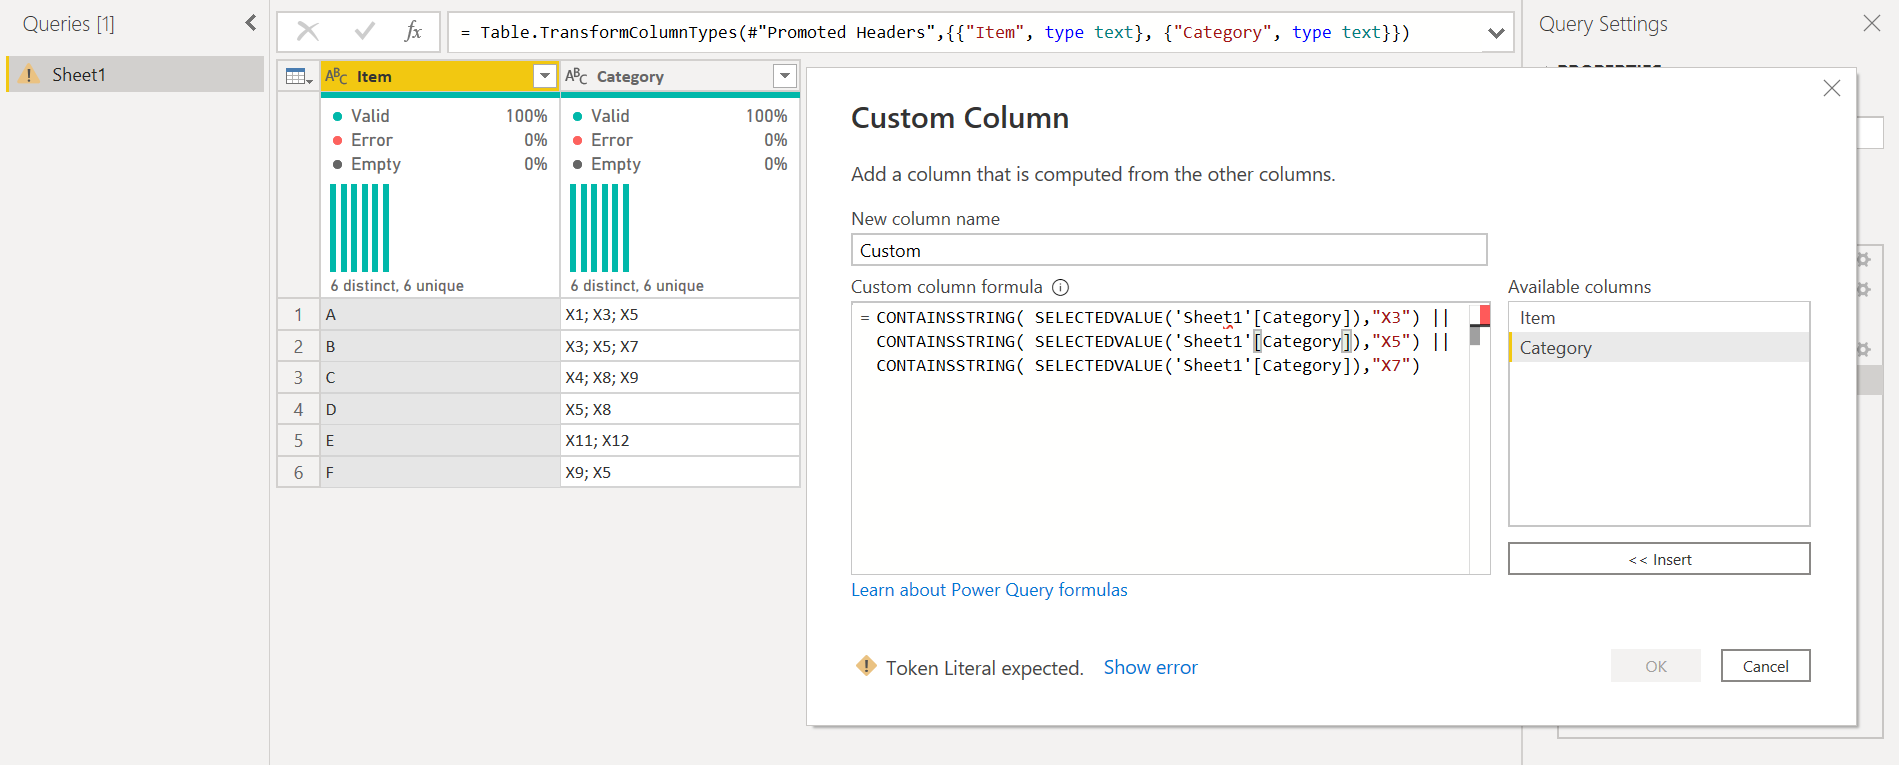
Task: Select Item cell 'F'
Action: 440,472
